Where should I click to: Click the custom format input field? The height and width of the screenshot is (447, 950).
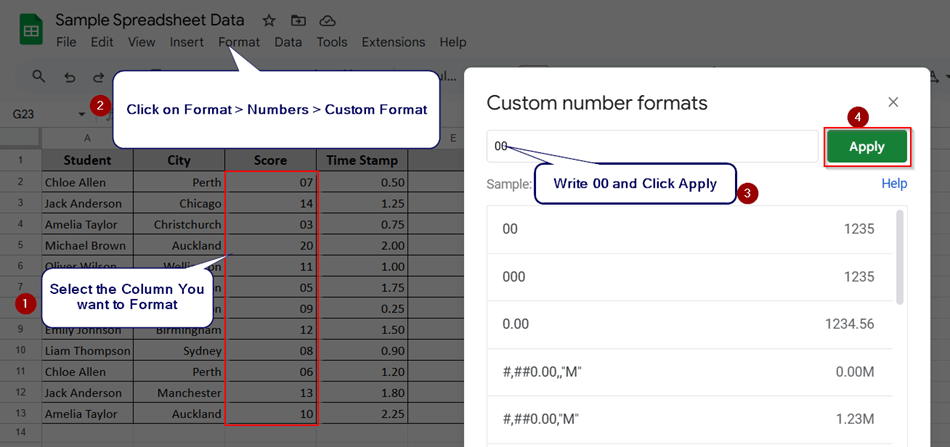(653, 146)
